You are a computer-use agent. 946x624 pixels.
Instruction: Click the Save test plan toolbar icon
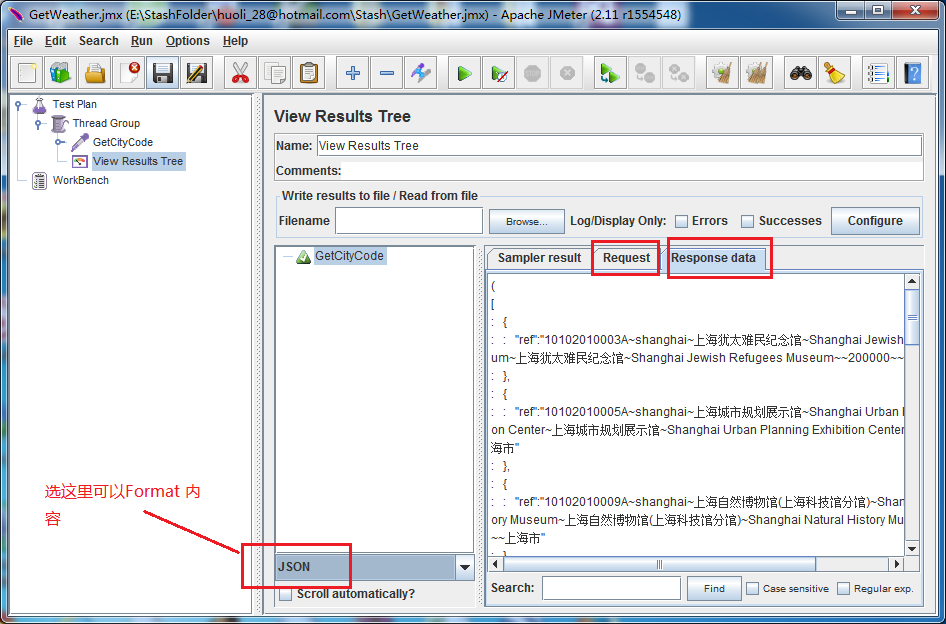coord(162,73)
